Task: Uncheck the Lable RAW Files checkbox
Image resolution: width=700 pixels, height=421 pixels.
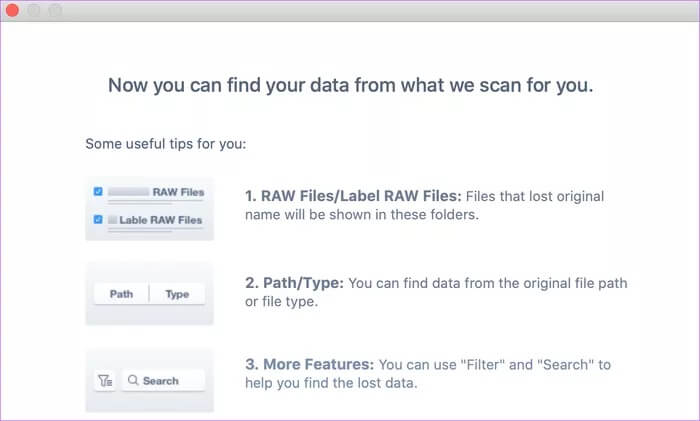Action: coord(98,219)
